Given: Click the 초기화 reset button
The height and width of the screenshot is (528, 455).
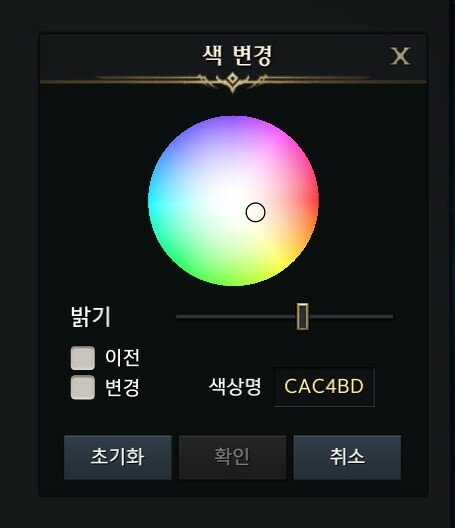Looking at the screenshot, I should [x=118, y=457].
